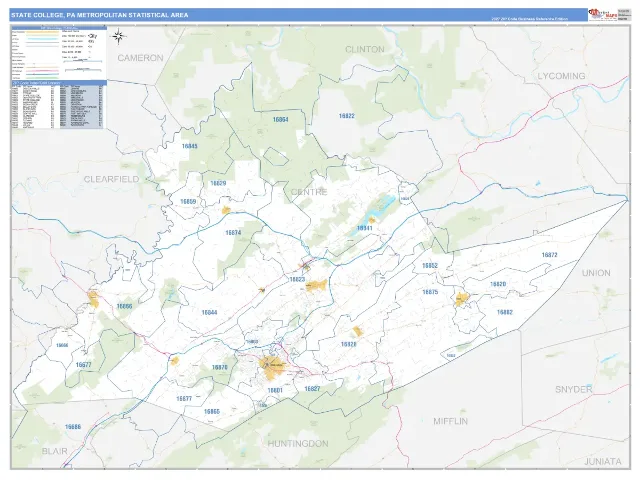
Task: Select ZIP code 16841 label
Action: point(364,228)
